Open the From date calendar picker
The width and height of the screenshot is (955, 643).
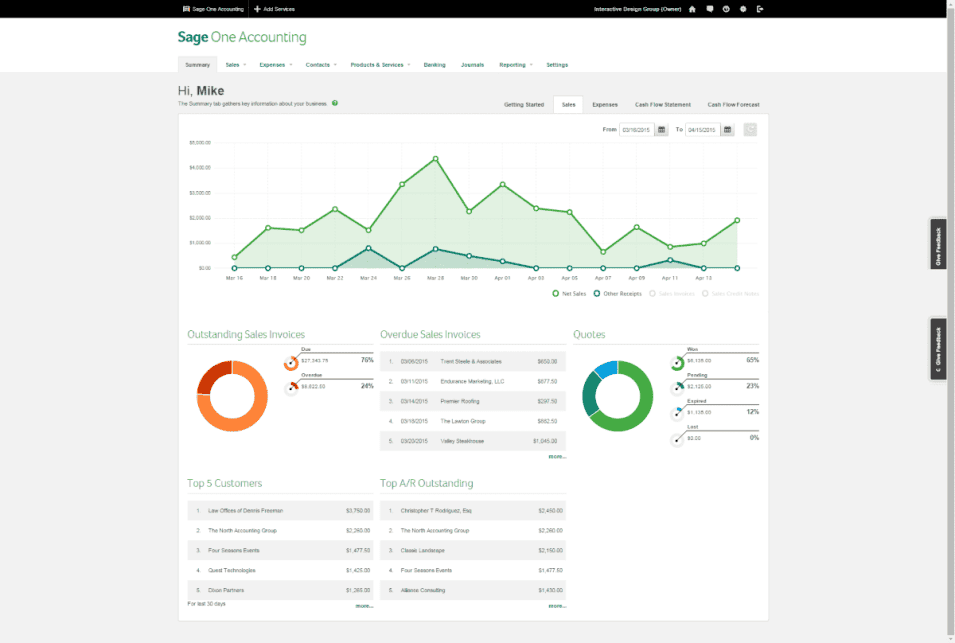(661, 130)
